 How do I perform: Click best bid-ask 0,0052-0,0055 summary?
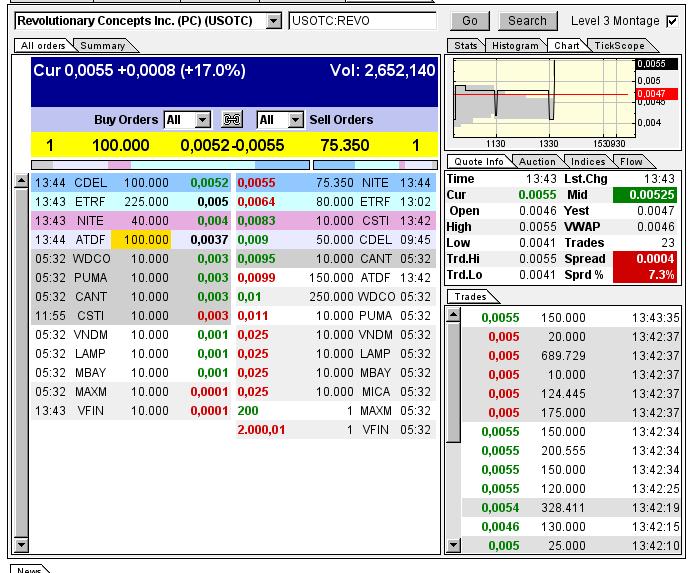[x=232, y=145]
